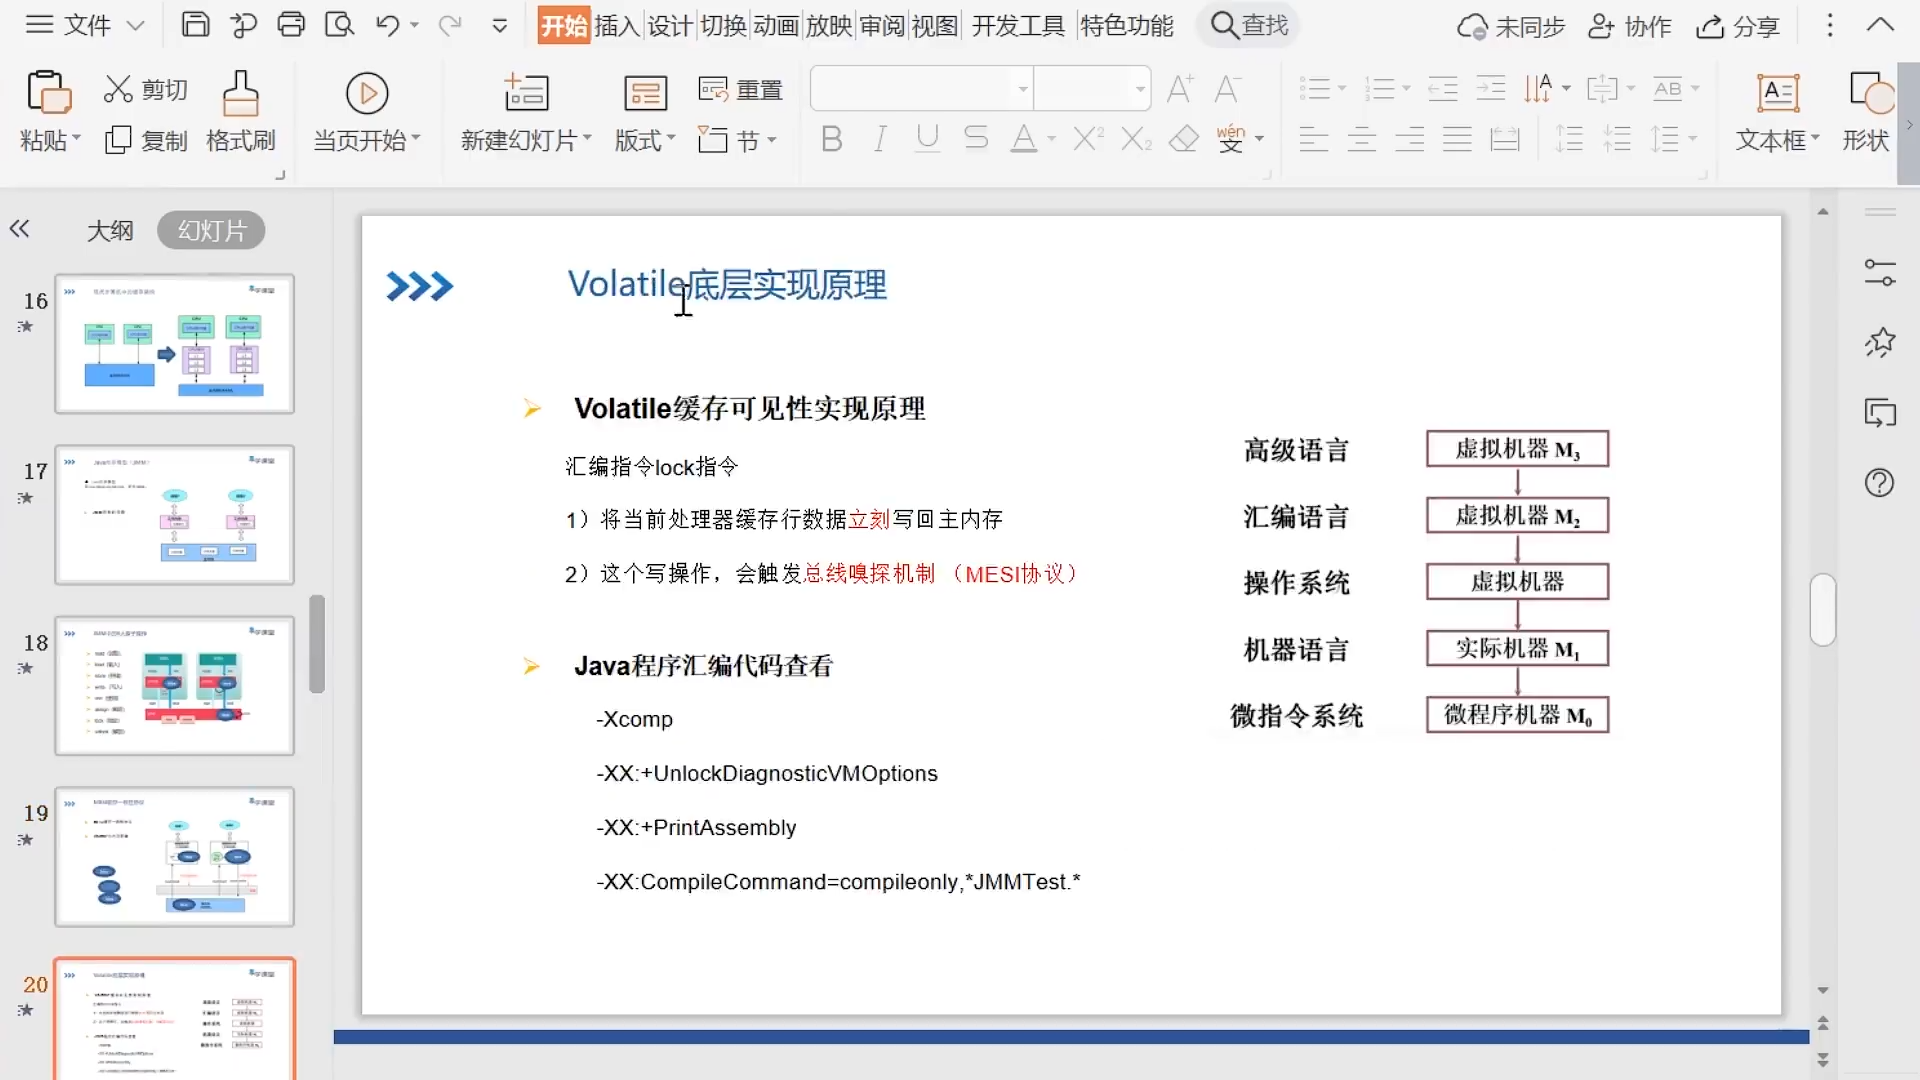Click the Format Painter (格式刷) icon
This screenshot has width=1920, height=1080.
point(240,93)
